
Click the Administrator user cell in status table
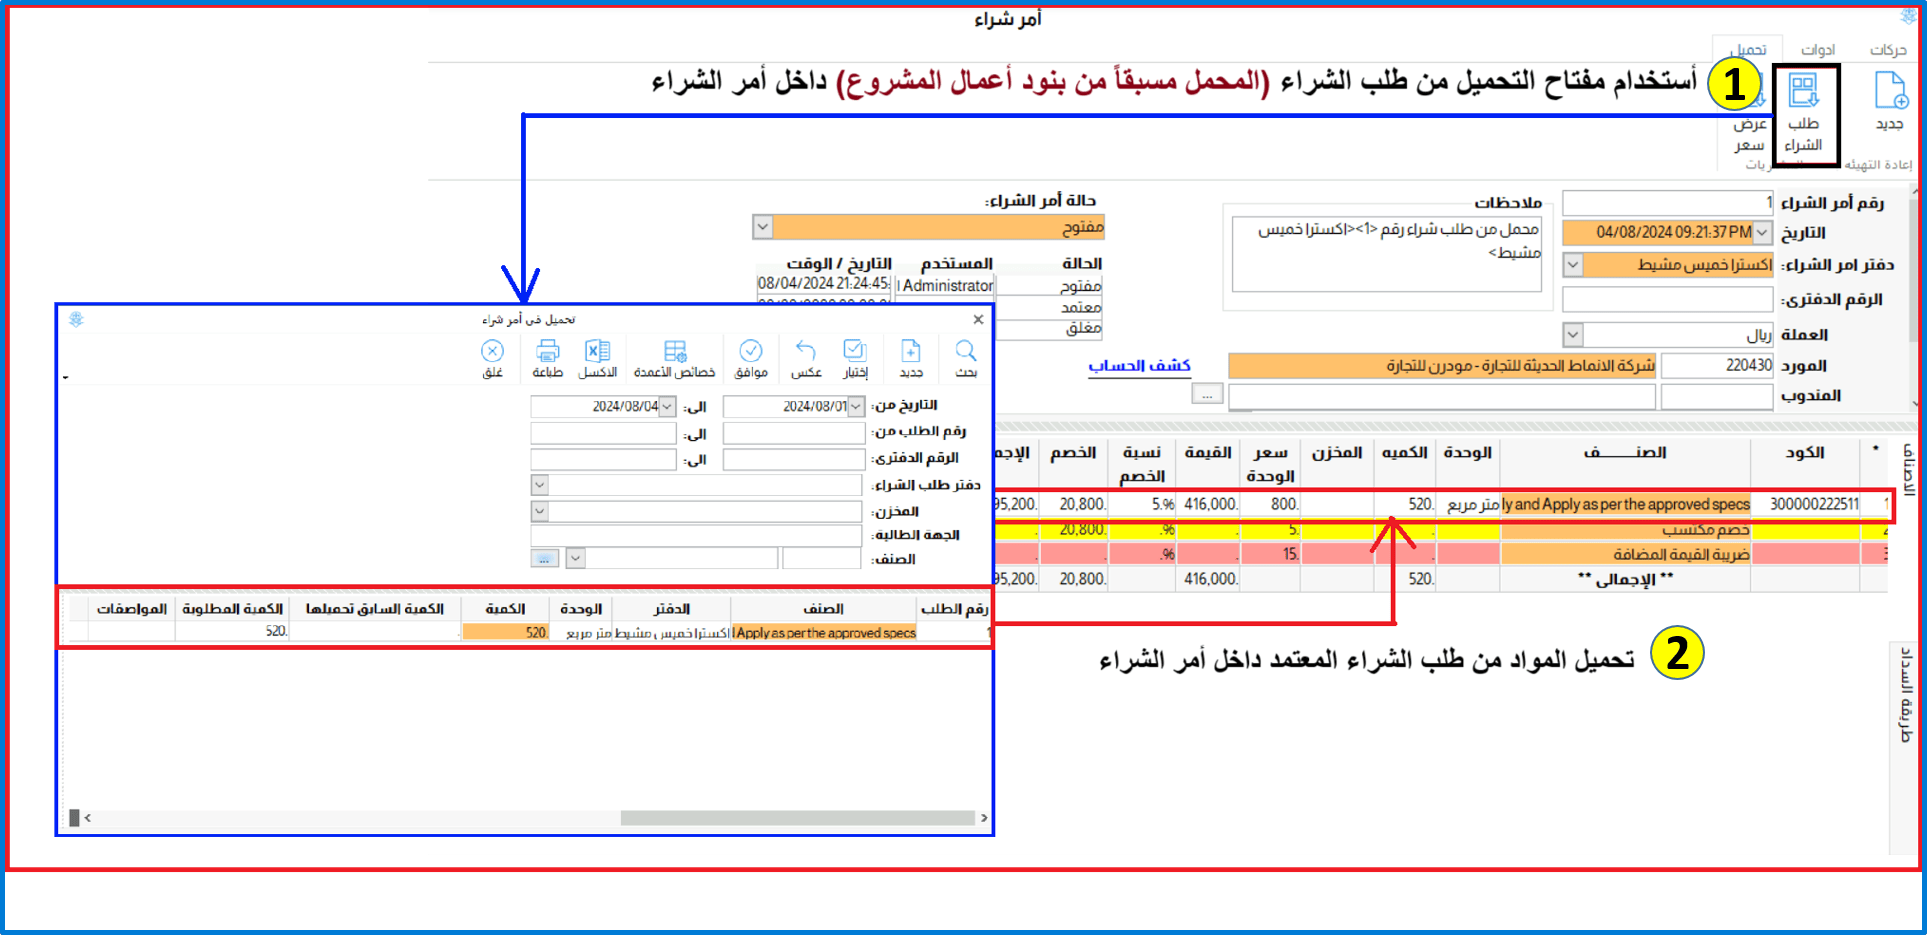pyautogui.click(x=945, y=286)
